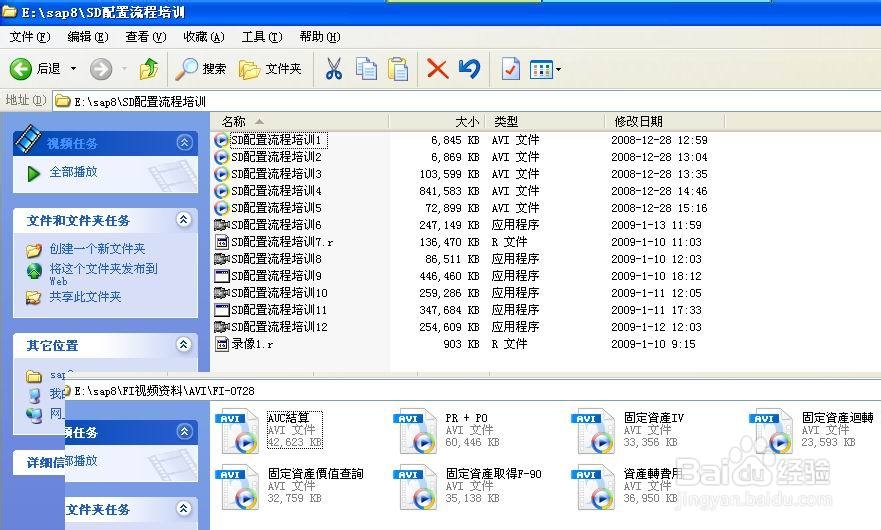Click the 2009-1-13 11:59 date cell
881x530 pixels.
pos(656,225)
